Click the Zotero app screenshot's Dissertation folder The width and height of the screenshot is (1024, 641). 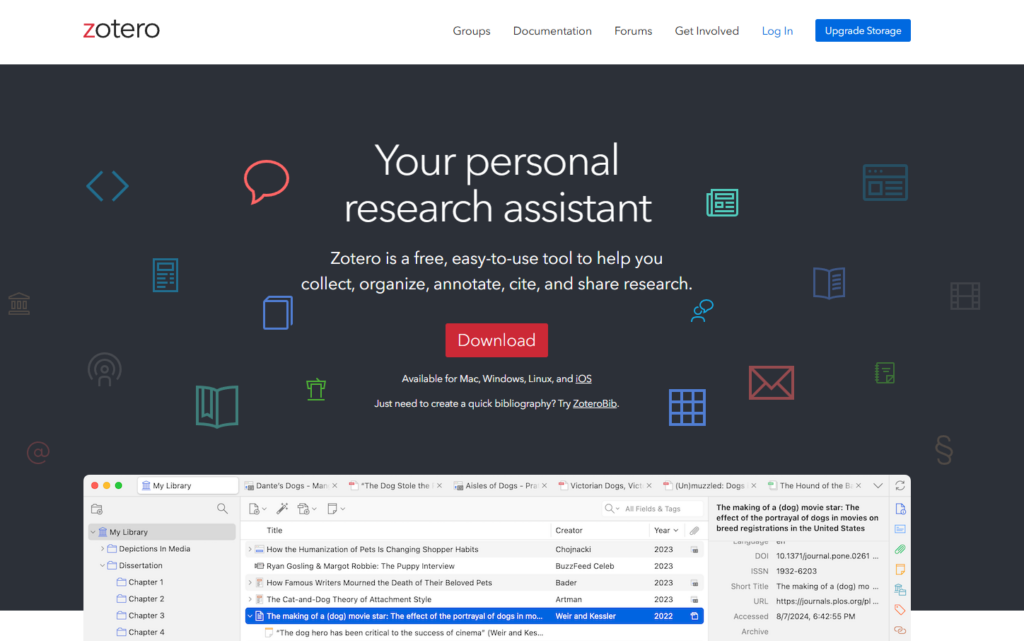[x=140, y=566]
